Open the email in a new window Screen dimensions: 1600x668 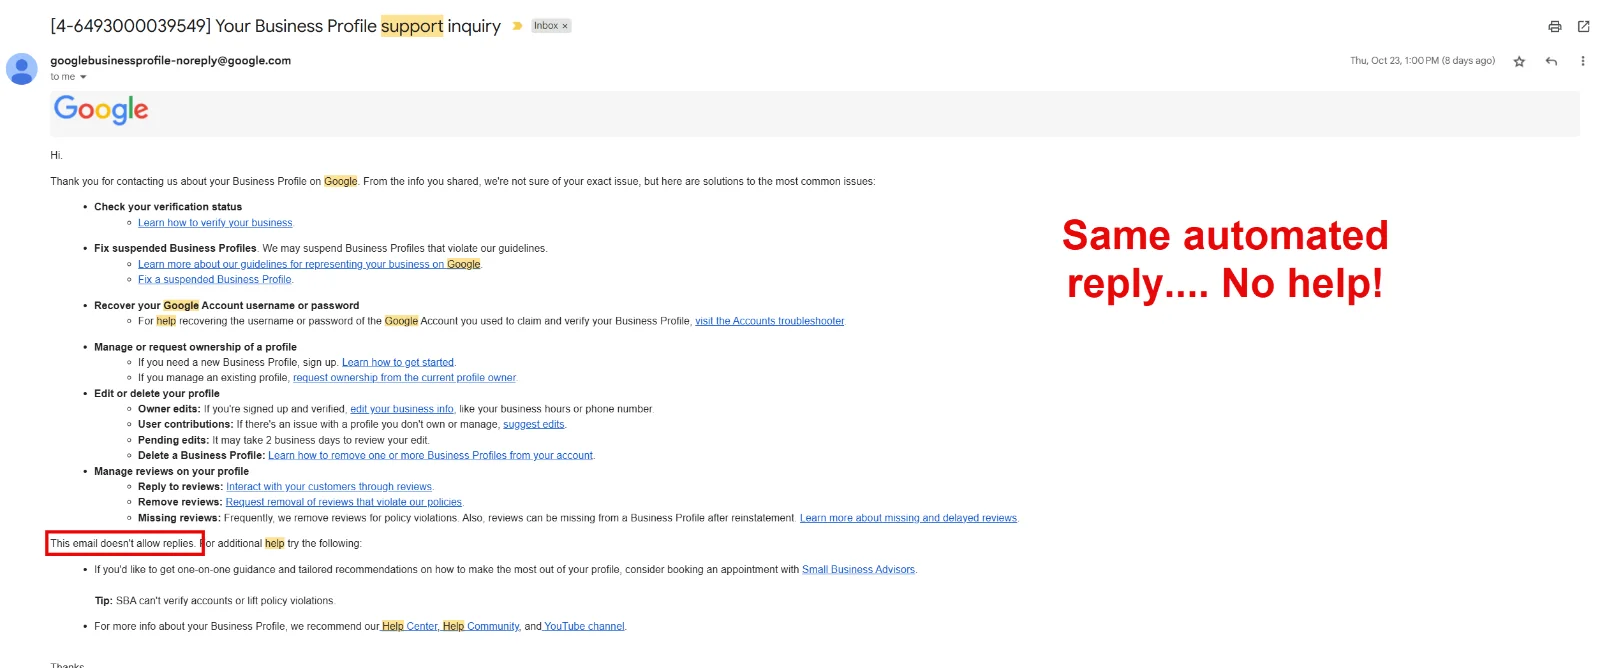click(1583, 27)
